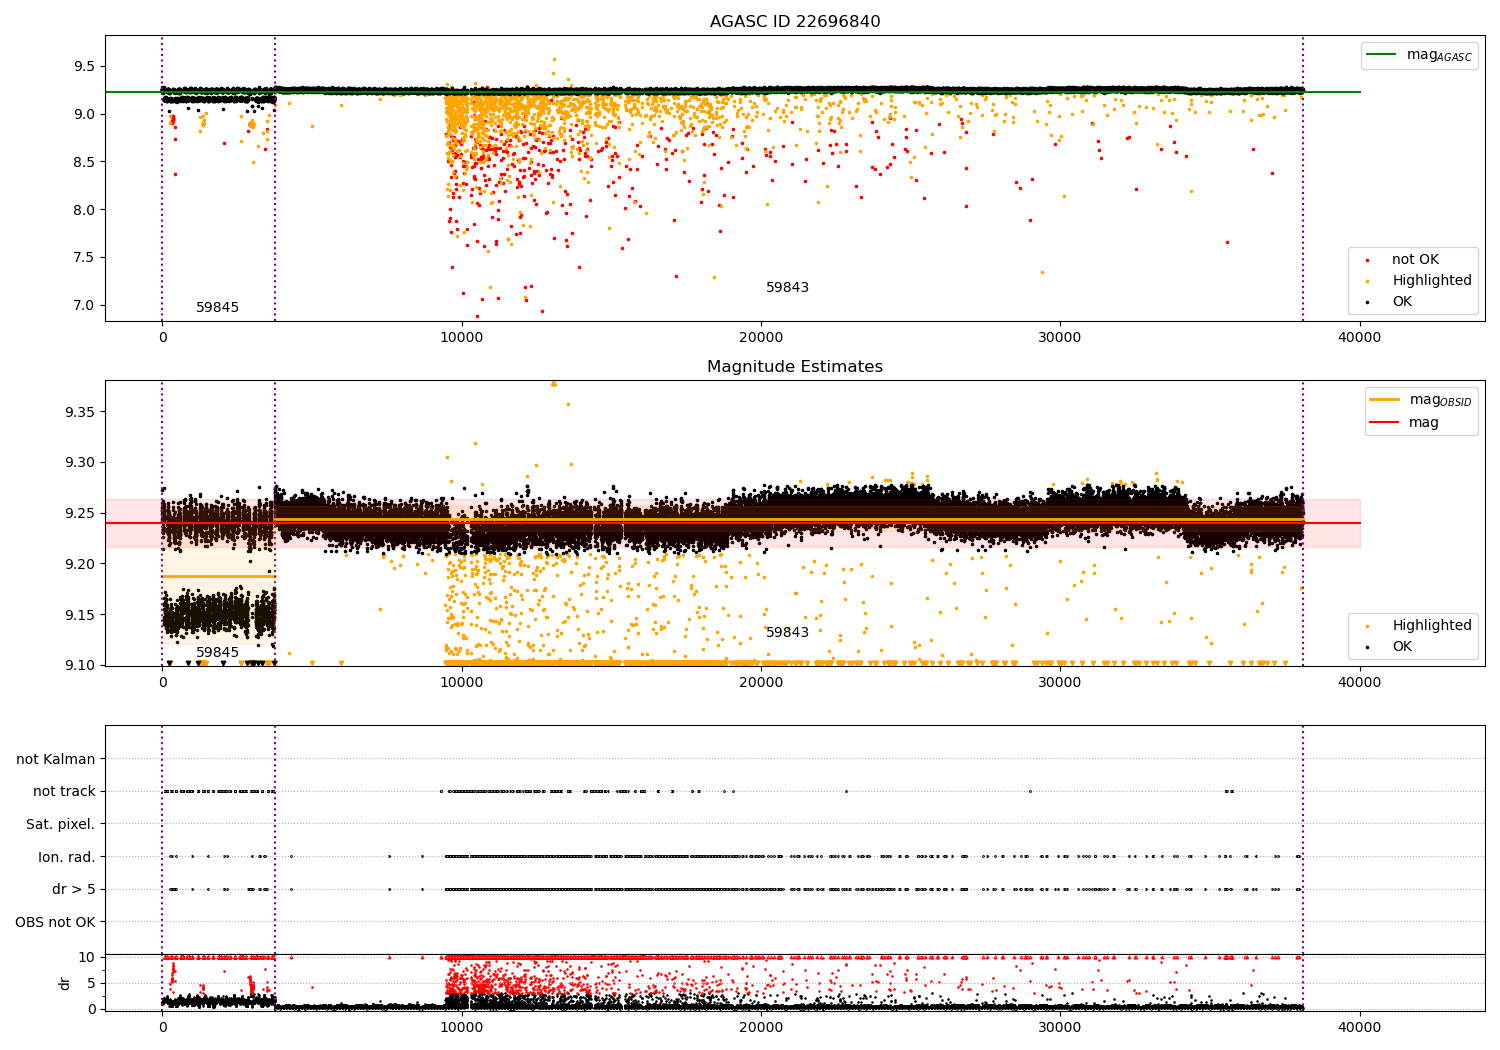Image resolution: width=1500 pixels, height=1050 pixels.
Task: Select the 'Sat. pixel.' row label
Action: pyautogui.click(x=61, y=825)
